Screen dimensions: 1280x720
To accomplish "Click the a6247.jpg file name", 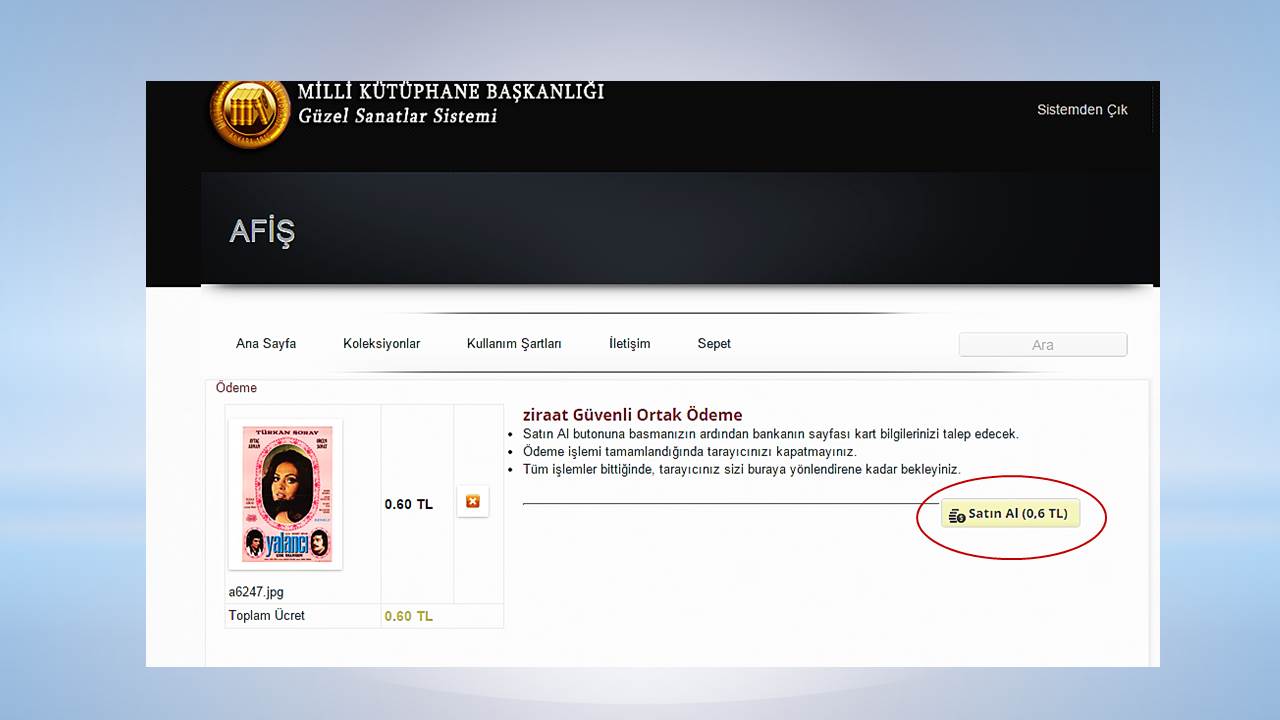I will pyautogui.click(x=256, y=592).
